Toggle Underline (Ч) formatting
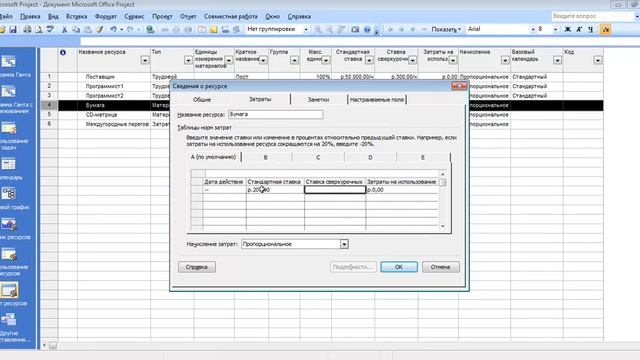 [x=591, y=29]
